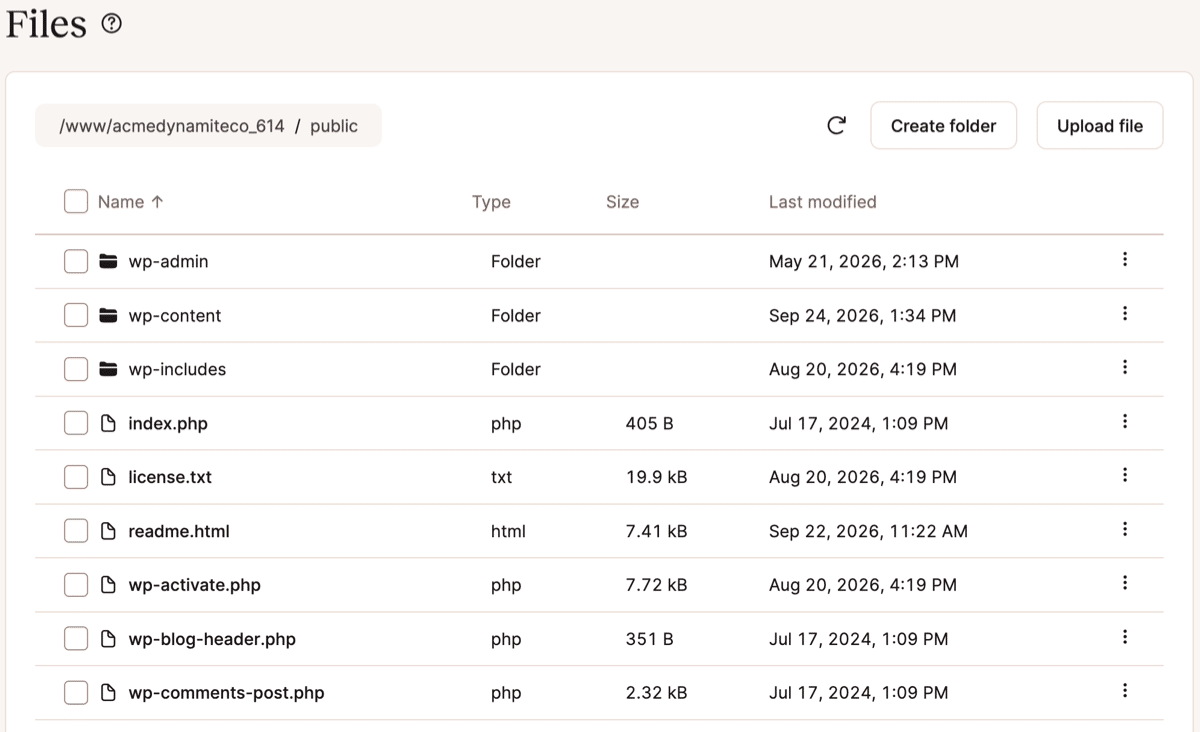Check the wp-activate.php row checkbox
Image resolution: width=1200 pixels, height=732 pixels.
point(76,585)
